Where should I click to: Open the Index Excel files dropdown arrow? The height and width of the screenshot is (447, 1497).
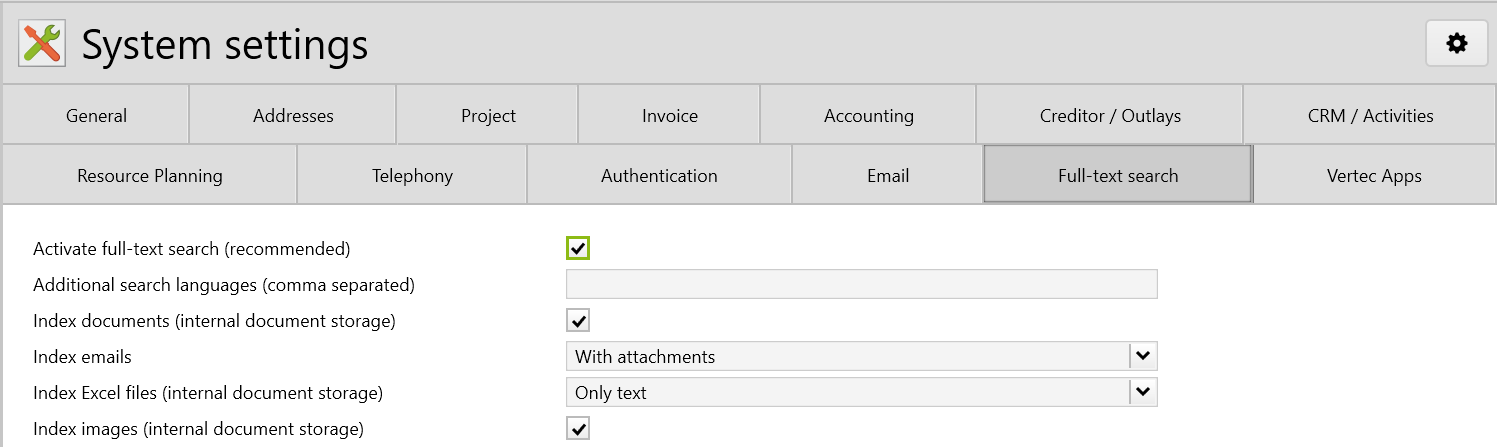point(1143,393)
